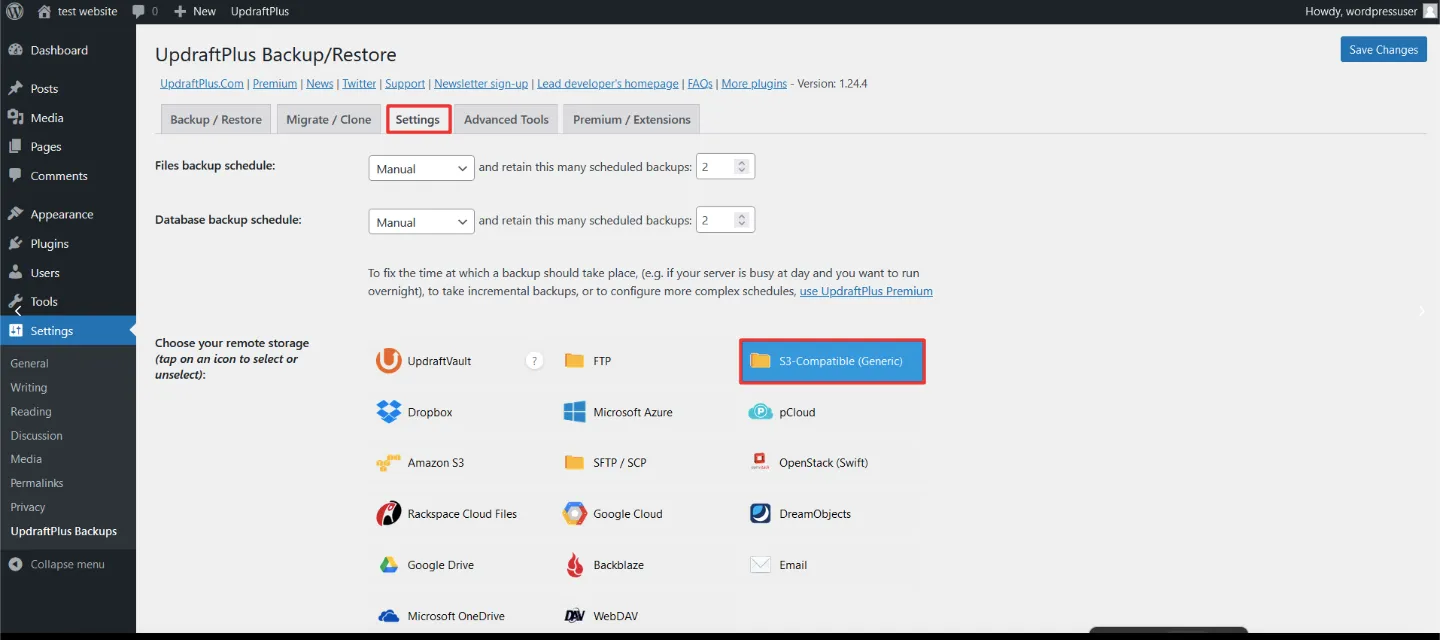Select the FTP folder icon
This screenshot has height=640, width=1440.
(574, 360)
